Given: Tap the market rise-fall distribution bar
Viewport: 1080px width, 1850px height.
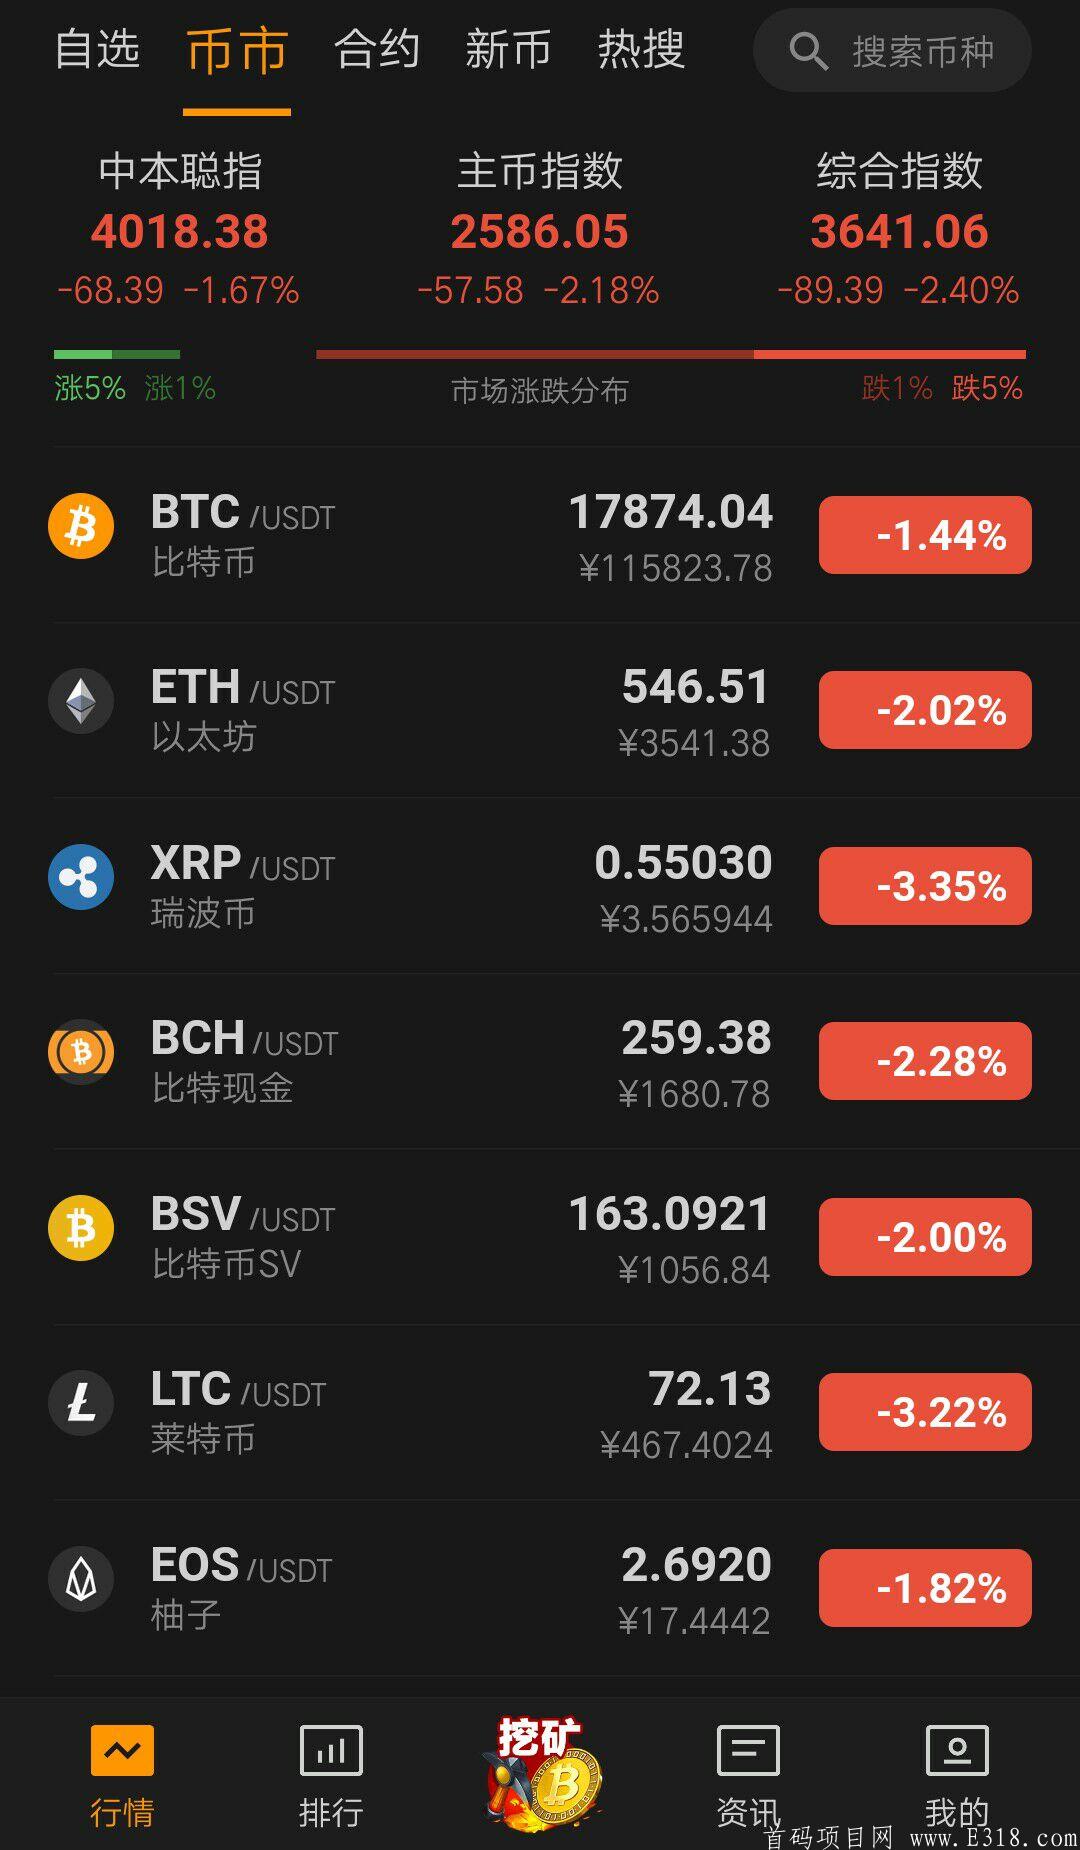Looking at the screenshot, I should (x=540, y=354).
